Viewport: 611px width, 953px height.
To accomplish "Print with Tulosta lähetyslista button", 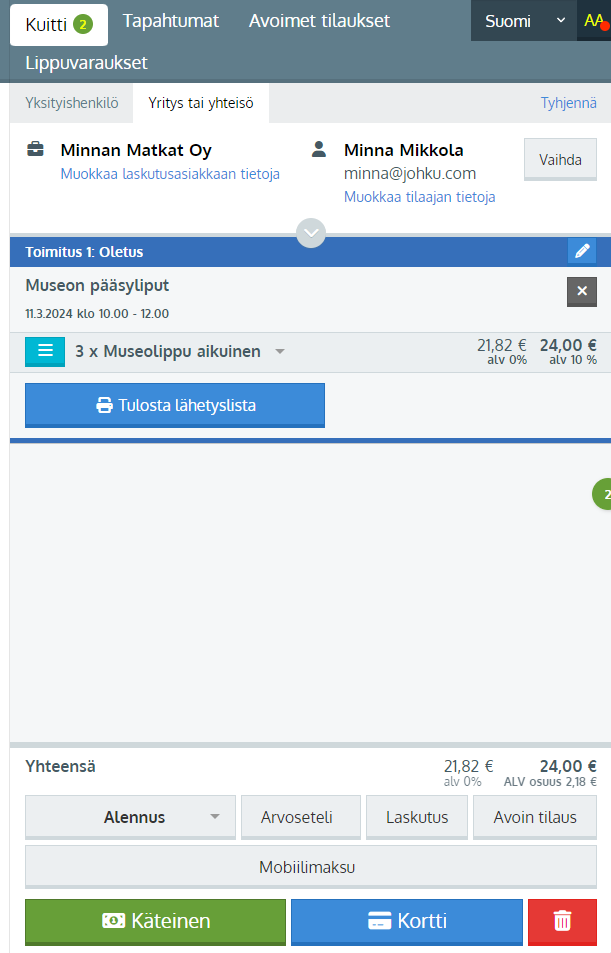I will [175, 405].
